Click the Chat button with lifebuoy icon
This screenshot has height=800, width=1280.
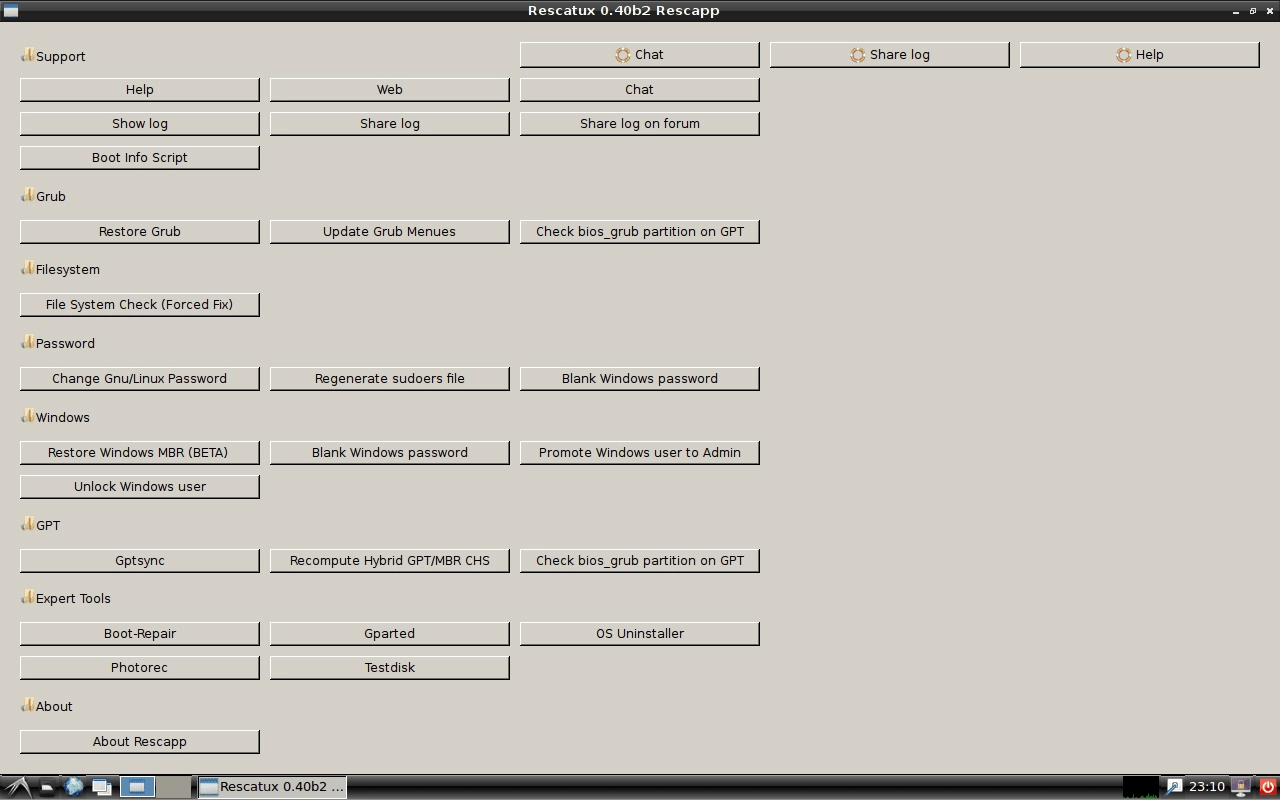pos(639,55)
